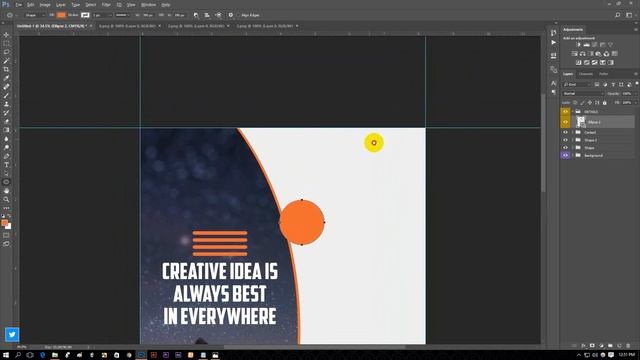Switch to the Paths tab
Image resolution: width=640 pixels, height=360 pixels.
click(604, 74)
